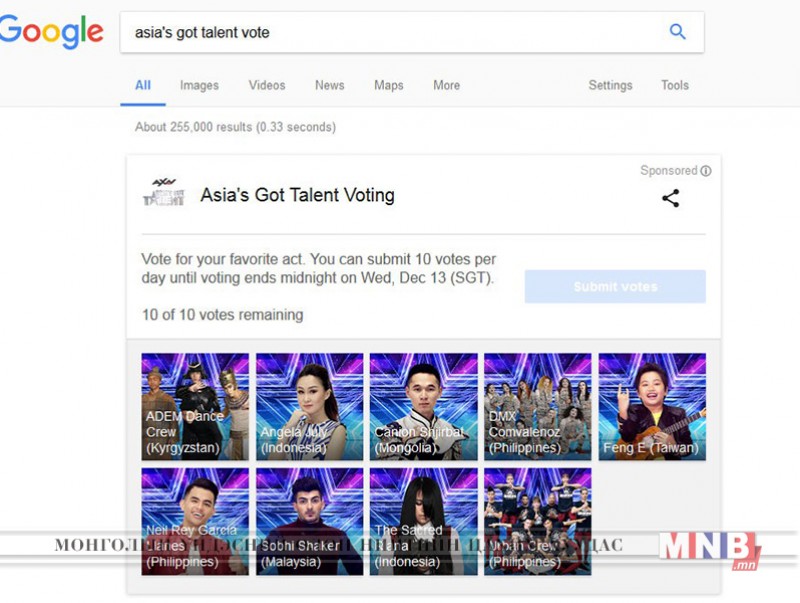Click the AXN Asia's Got Talent logo
The height and width of the screenshot is (603, 800).
pyautogui.click(x=164, y=192)
